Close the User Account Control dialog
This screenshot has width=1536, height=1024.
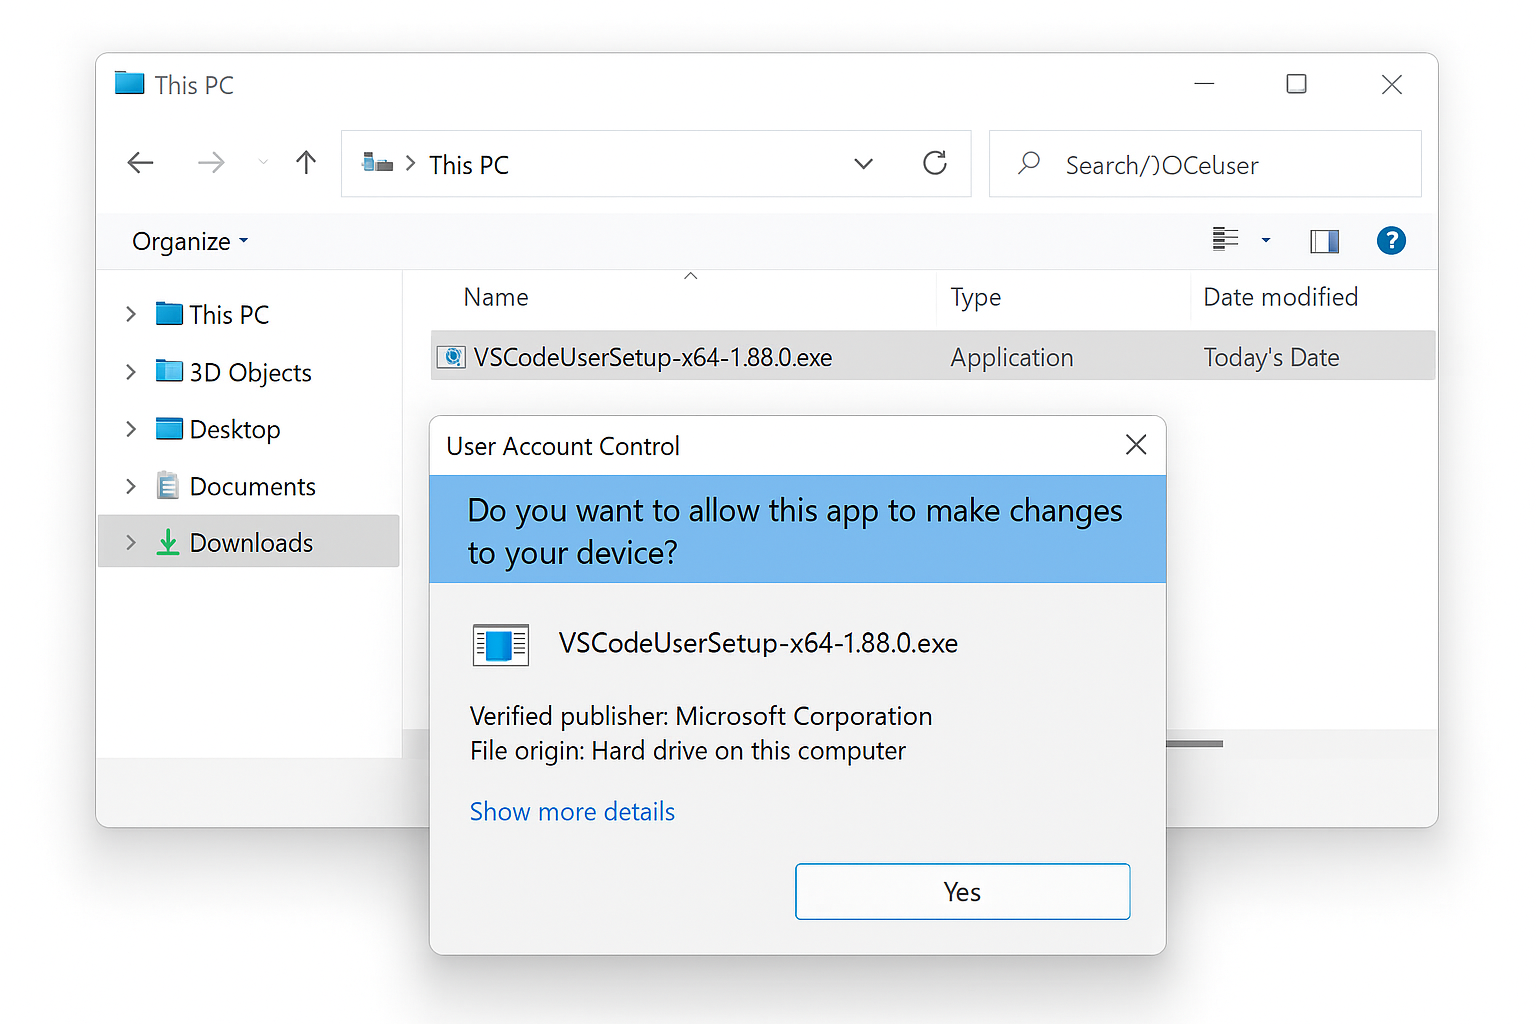[x=1136, y=445]
